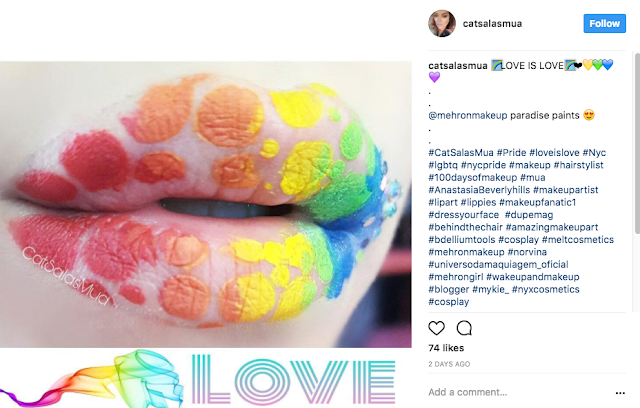
Task: Open the #nyxcosmetics hashtag
Action: pyautogui.click(x=546, y=289)
